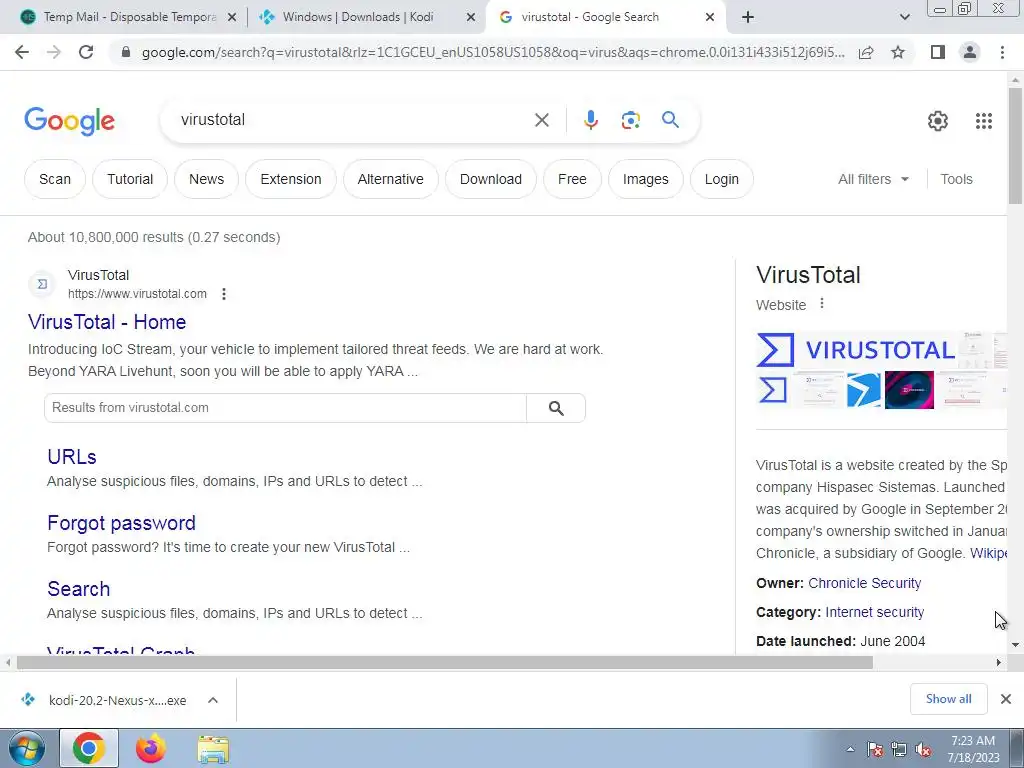Click Show all downloads button
Screen dimensions: 1024x768
(948, 699)
